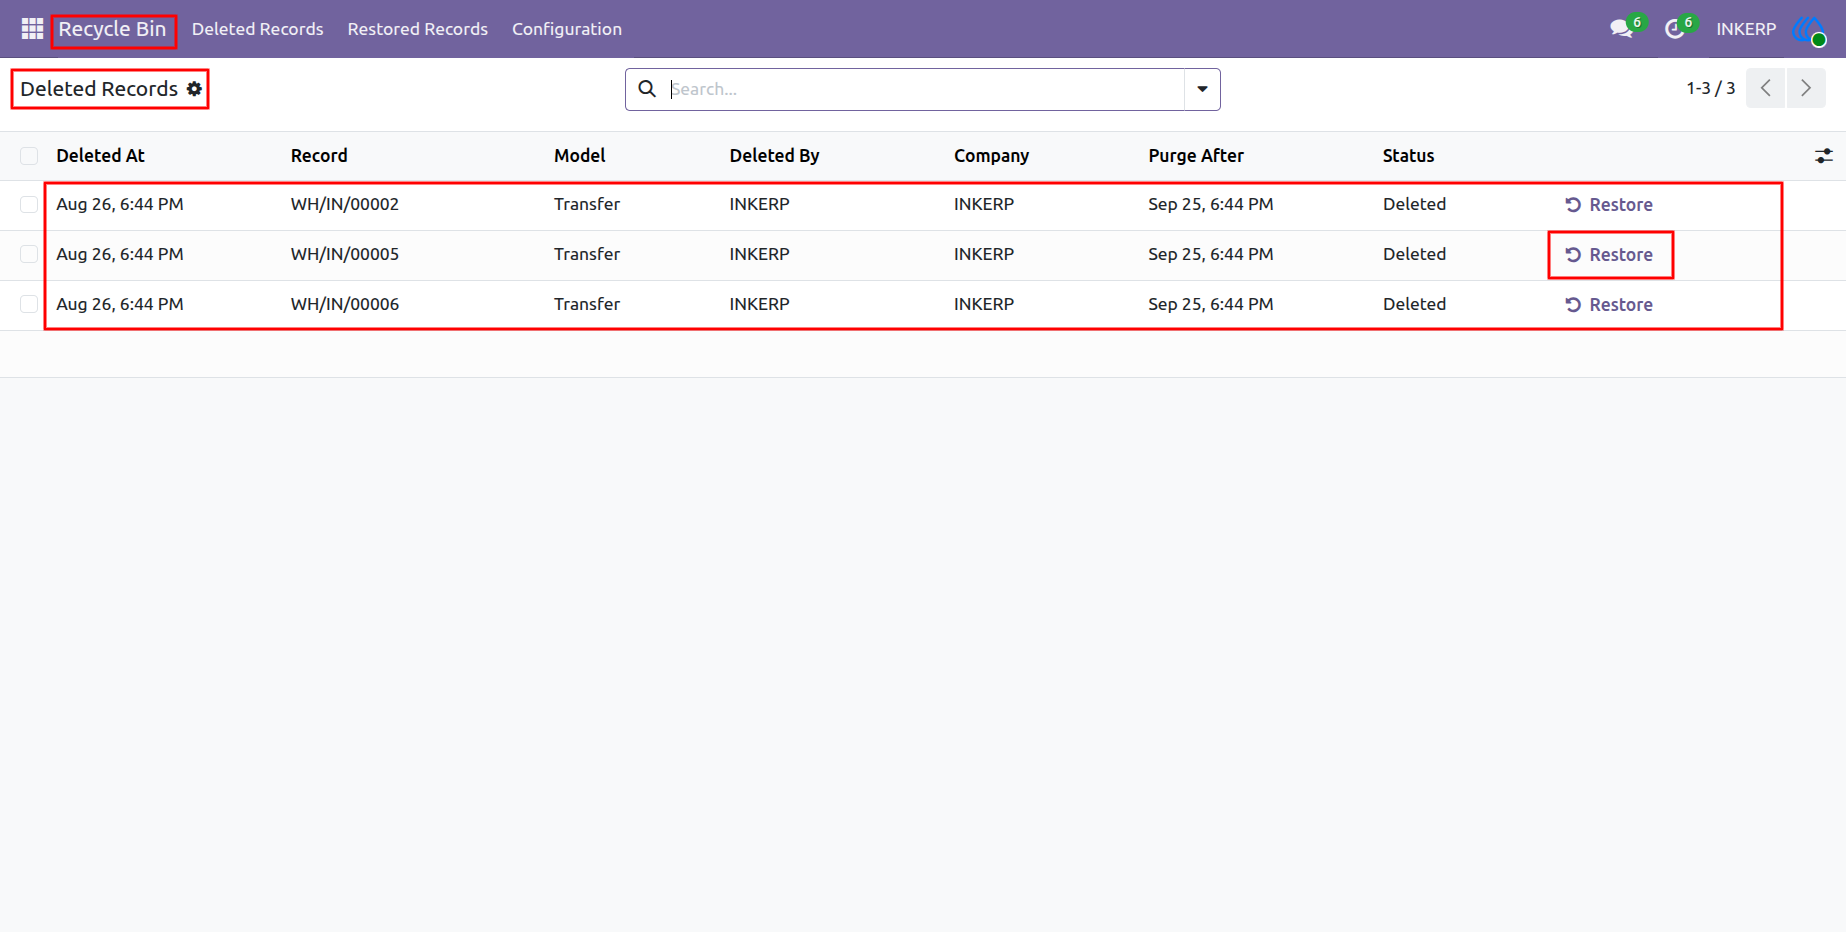This screenshot has height=932, width=1846.
Task: Open the Restored Records menu
Action: tap(418, 29)
